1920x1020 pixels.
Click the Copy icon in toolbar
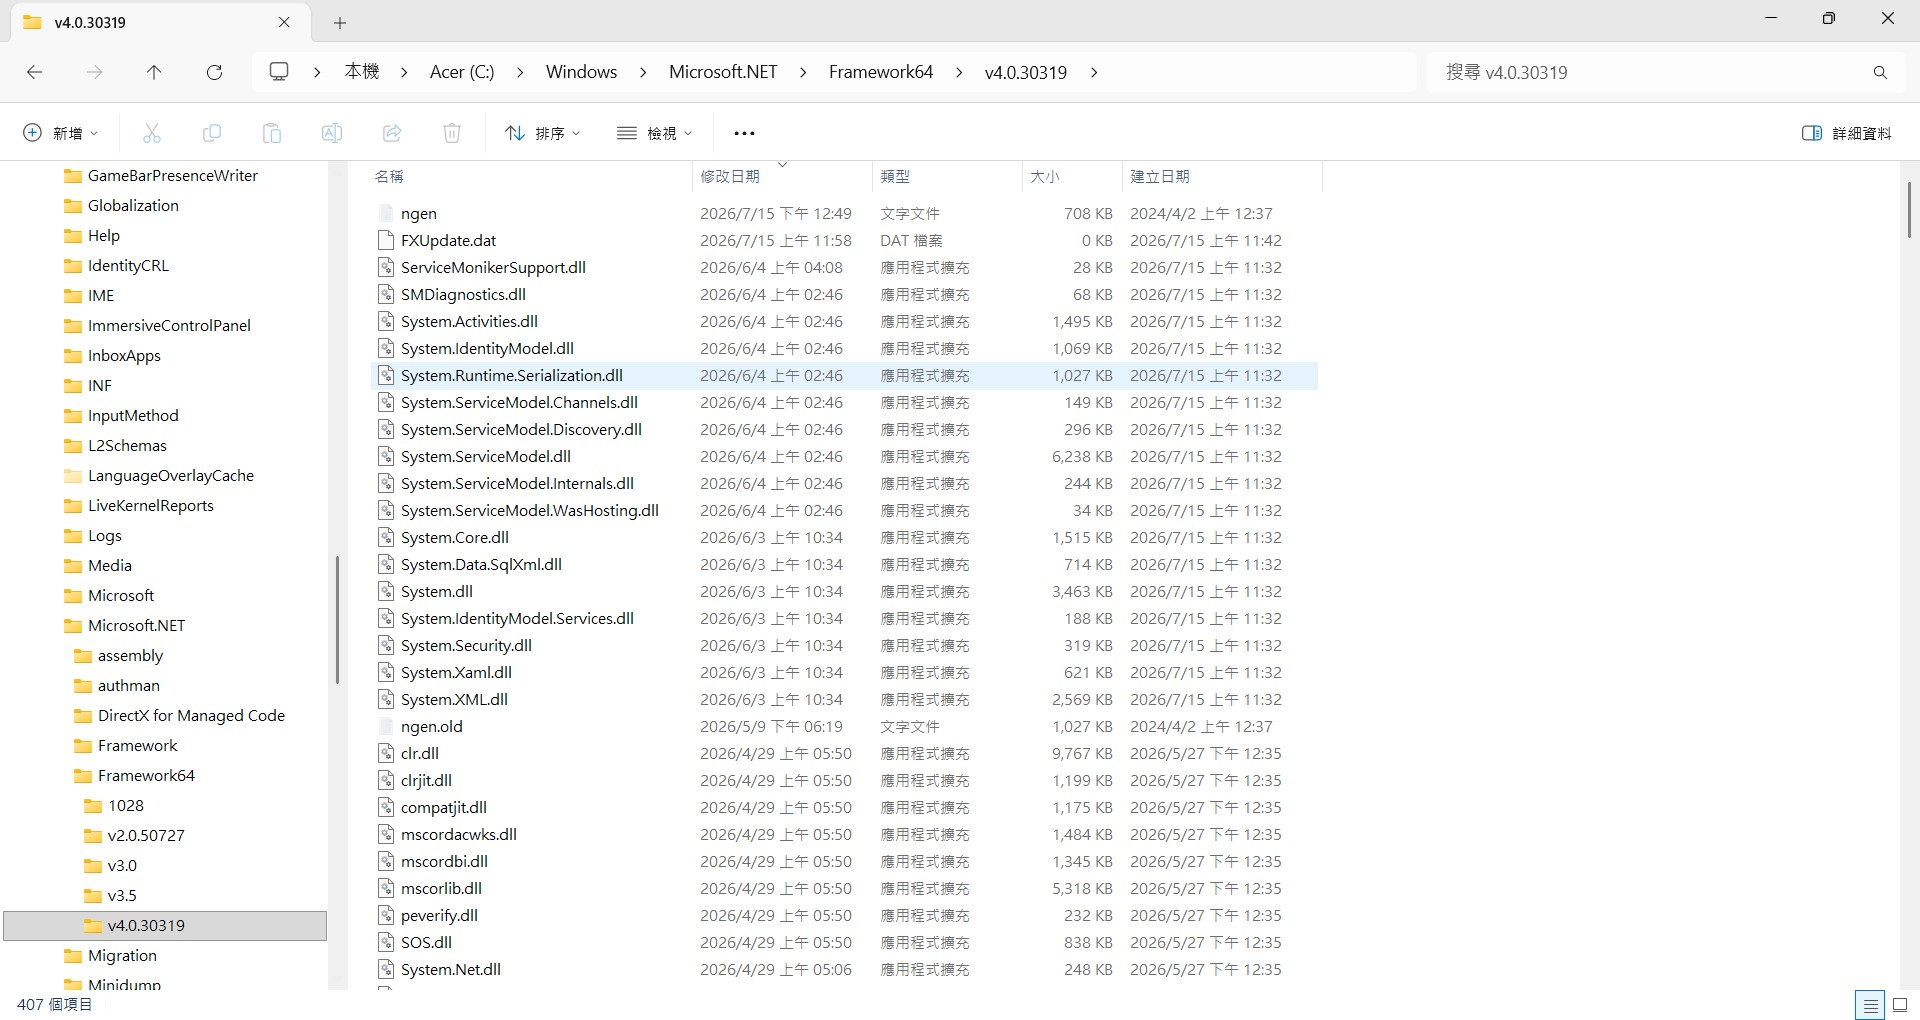pyautogui.click(x=212, y=133)
